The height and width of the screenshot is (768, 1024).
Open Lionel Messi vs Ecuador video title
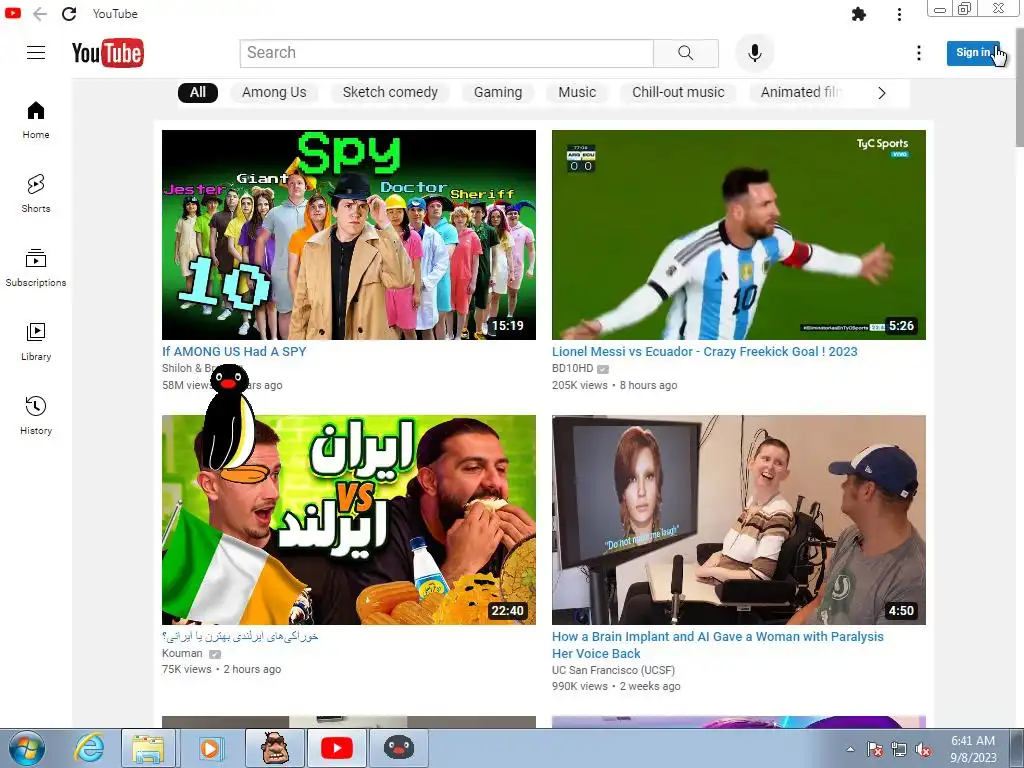pyautogui.click(x=705, y=351)
